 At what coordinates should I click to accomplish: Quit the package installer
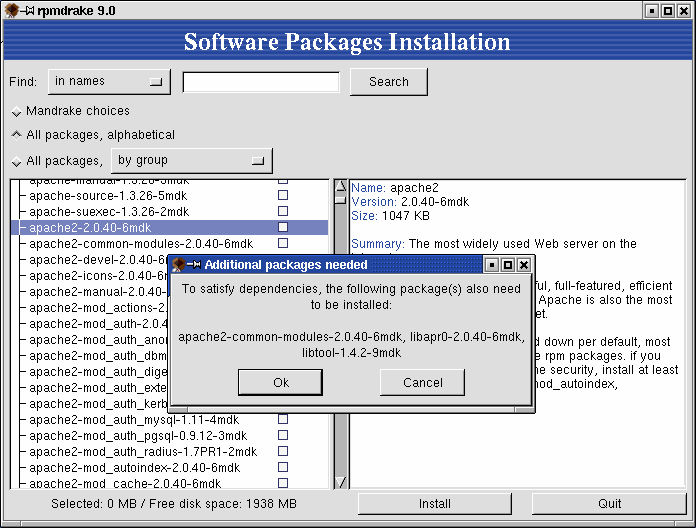[x=609, y=504]
